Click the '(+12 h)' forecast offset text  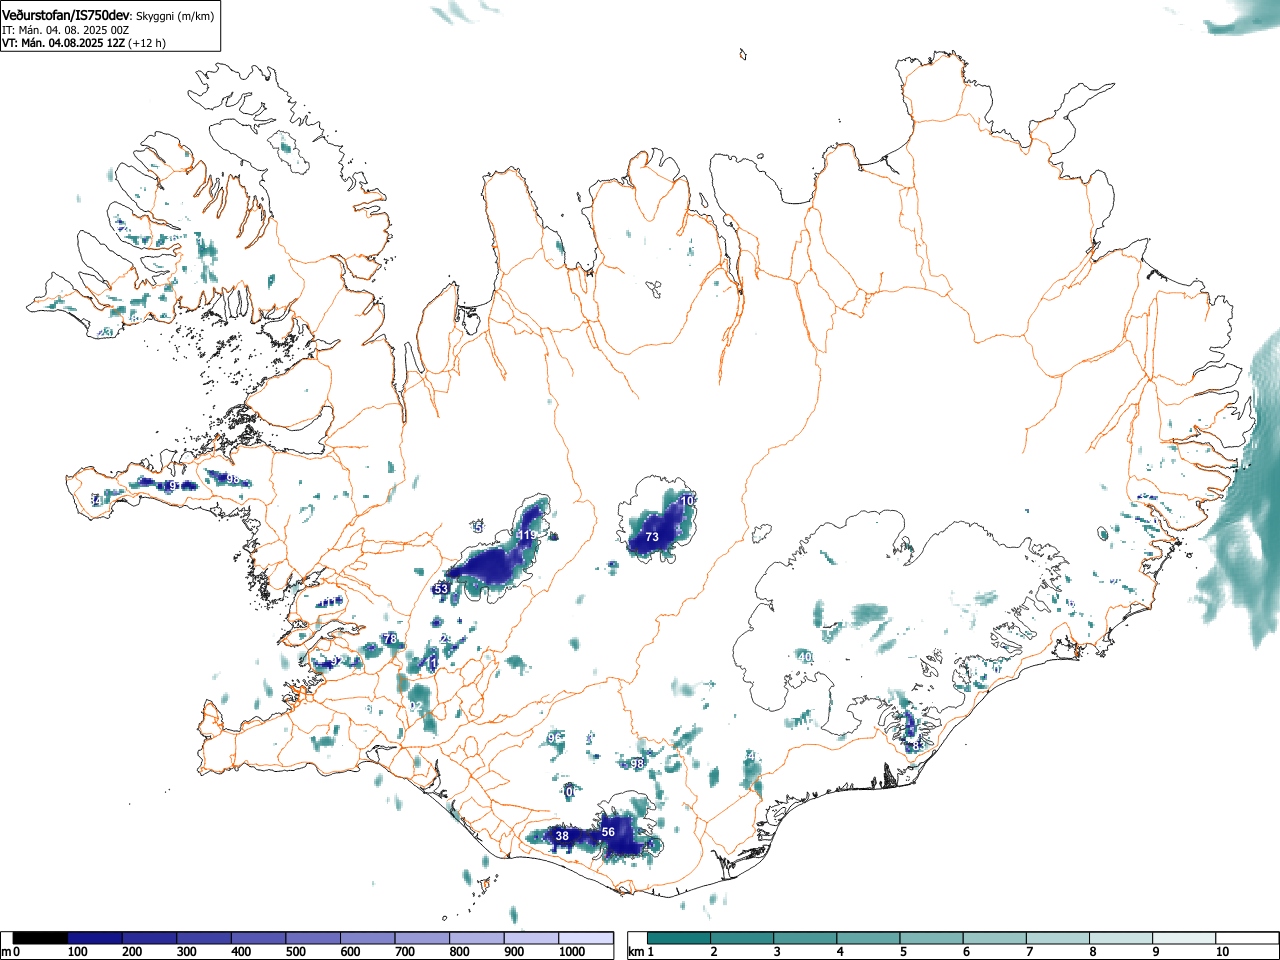[x=147, y=43]
